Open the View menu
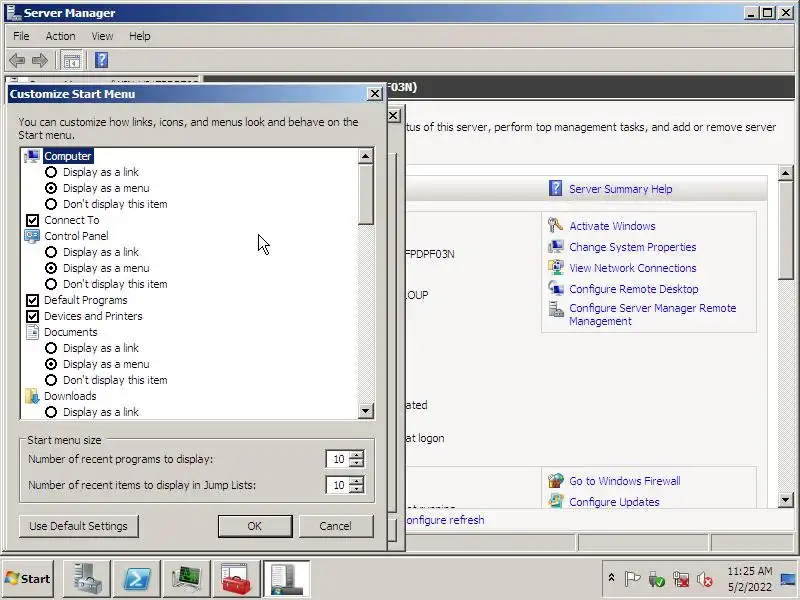The image size is (800, 600). click(x=102, y=36)
